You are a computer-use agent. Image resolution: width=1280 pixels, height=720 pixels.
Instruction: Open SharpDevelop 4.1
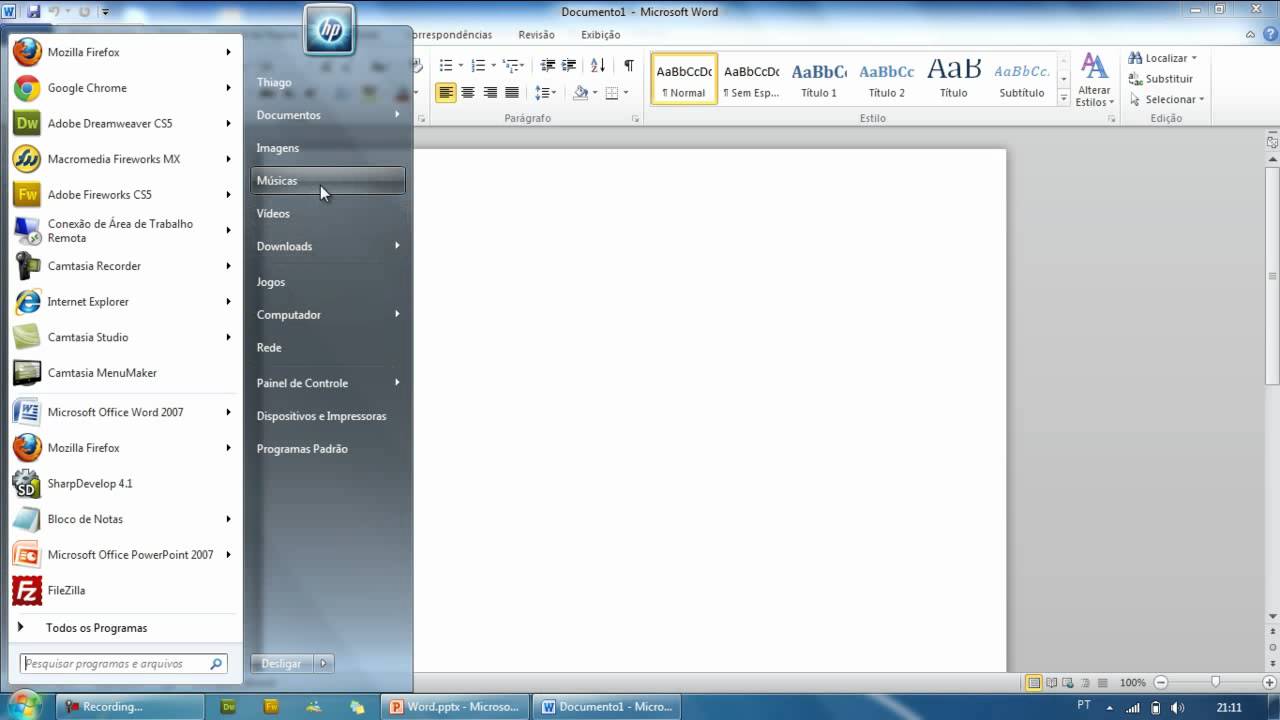pos(124,483)
